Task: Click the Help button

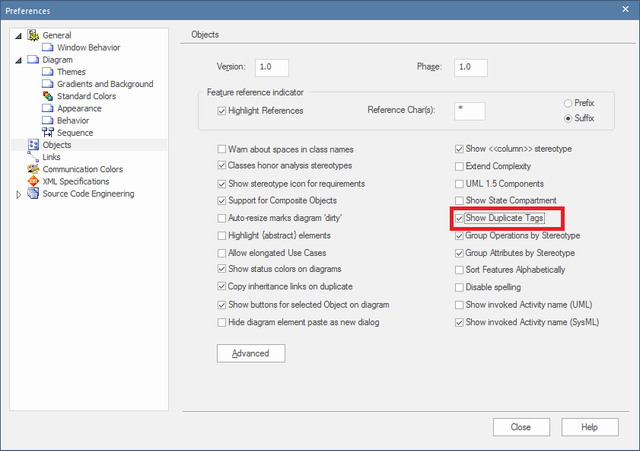Action: click(x=590, y=427)
